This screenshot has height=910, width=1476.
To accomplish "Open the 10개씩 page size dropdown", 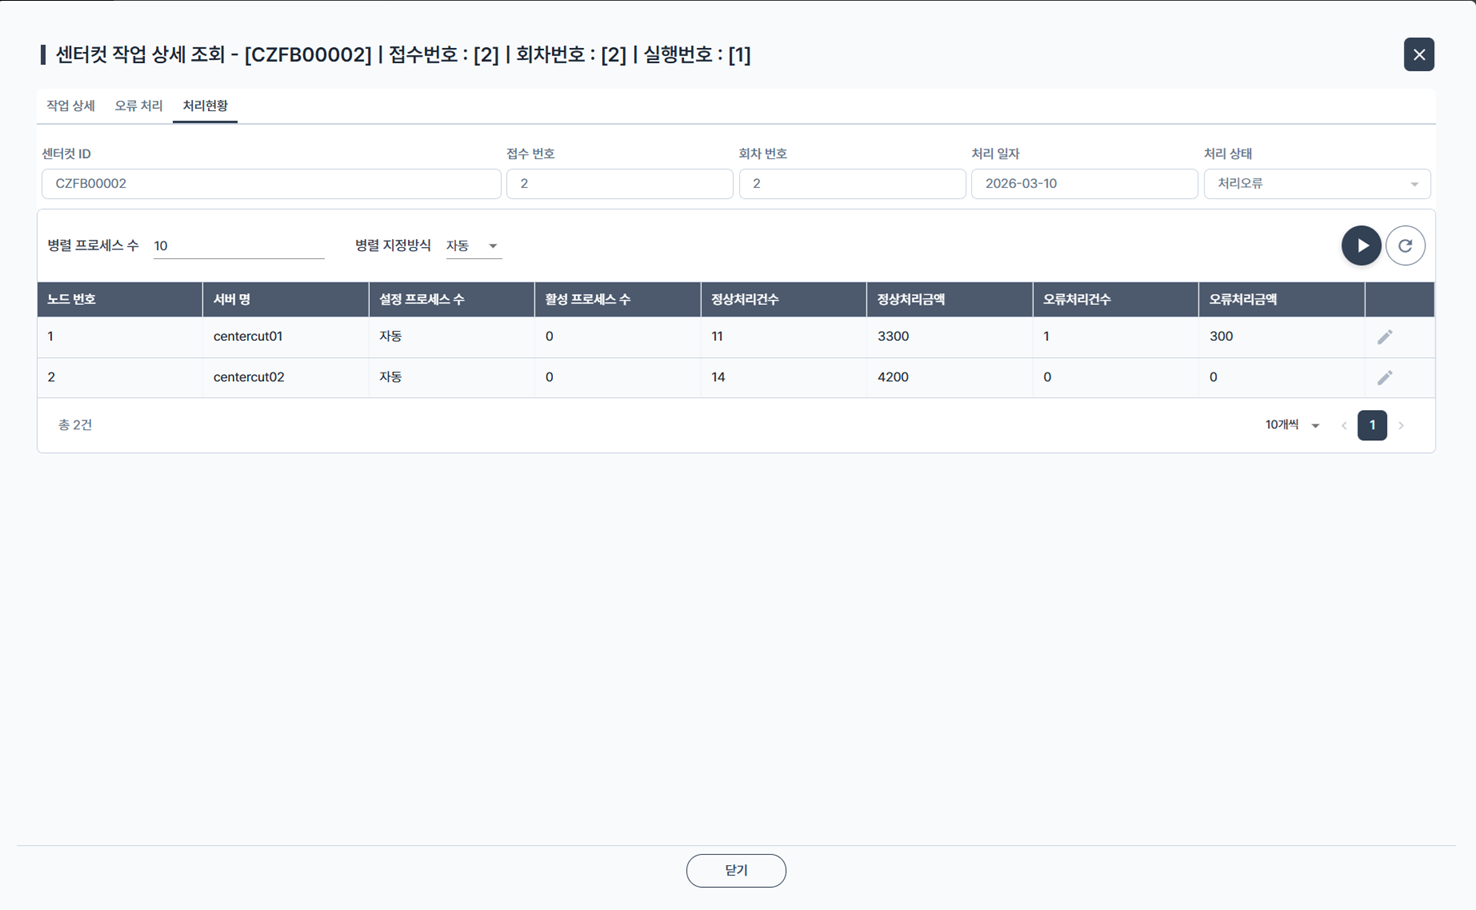I will (x=1292, y=426).
